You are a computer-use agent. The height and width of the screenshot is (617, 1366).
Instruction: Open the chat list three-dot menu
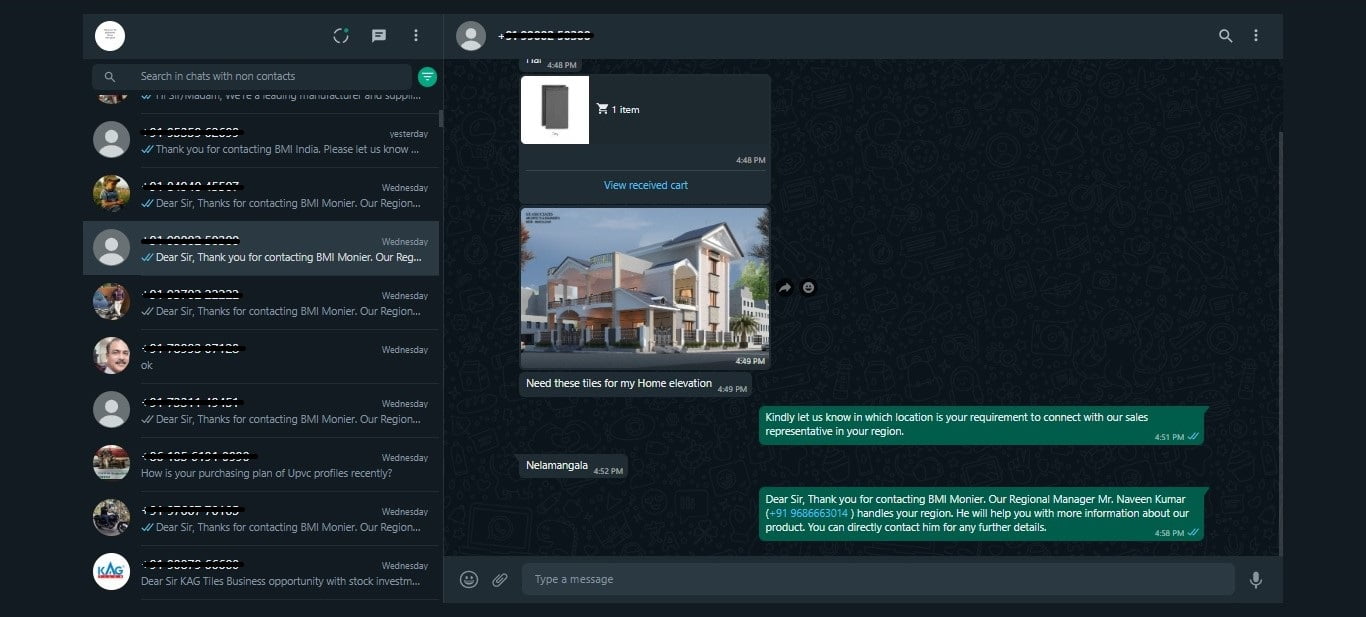coord(416,36)
